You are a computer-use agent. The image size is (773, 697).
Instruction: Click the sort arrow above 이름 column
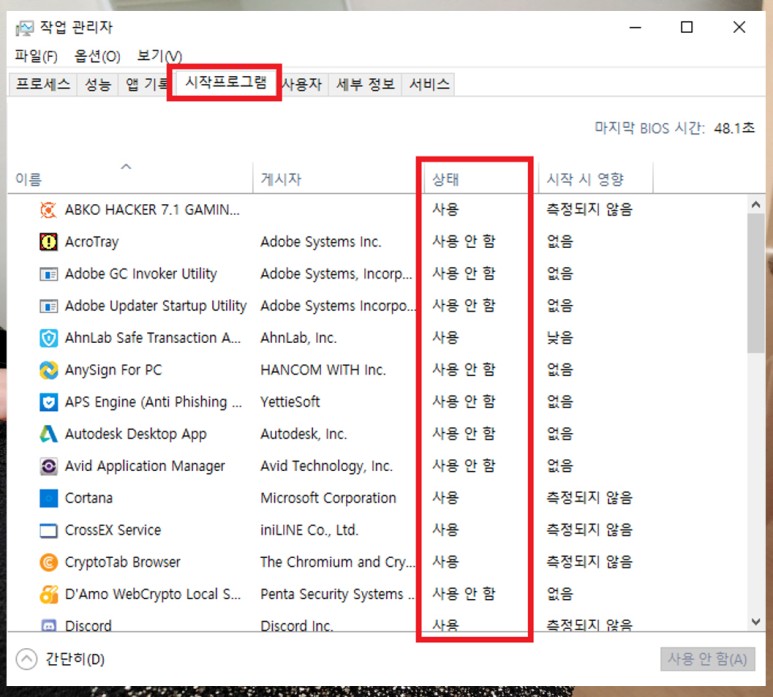point(126,167)
